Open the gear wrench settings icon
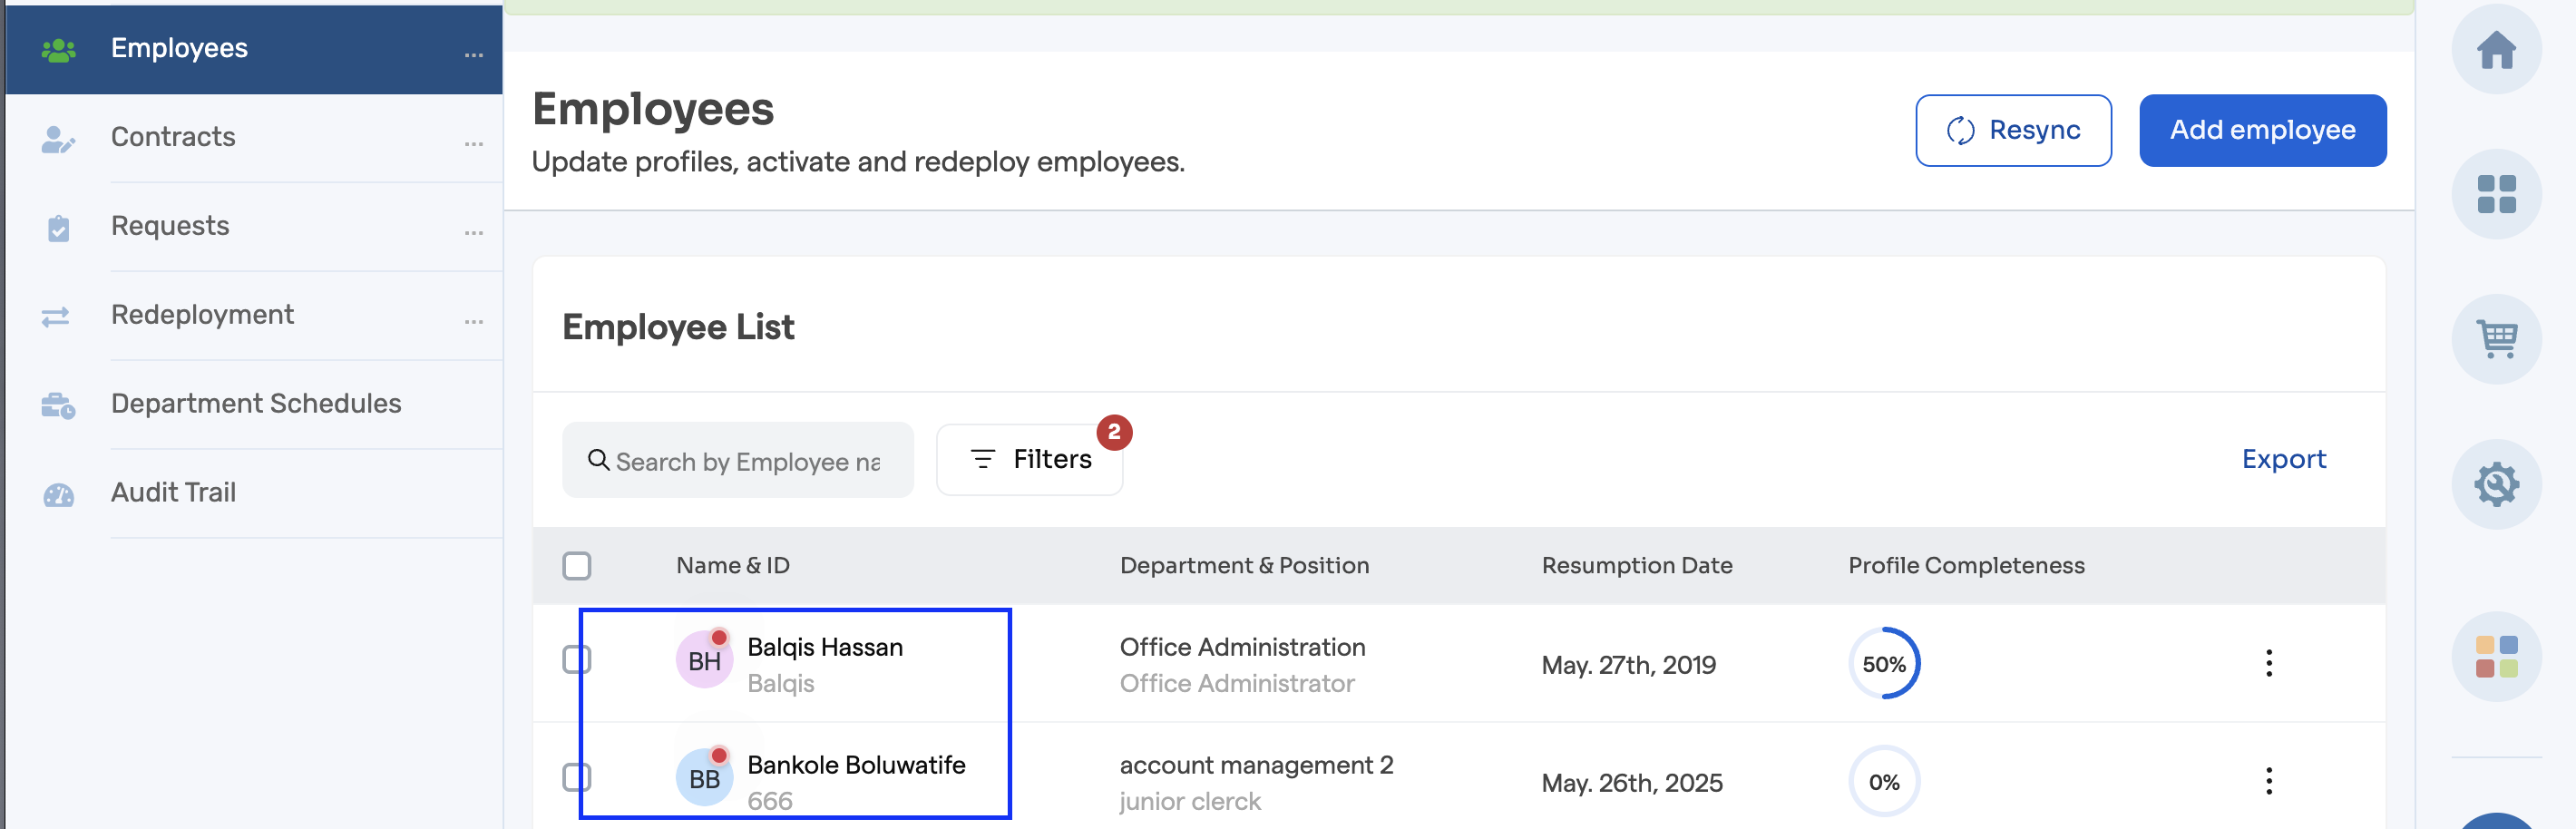This screenshot has width=2576, height=829. pyautogui.click(x=2496, y=485)
